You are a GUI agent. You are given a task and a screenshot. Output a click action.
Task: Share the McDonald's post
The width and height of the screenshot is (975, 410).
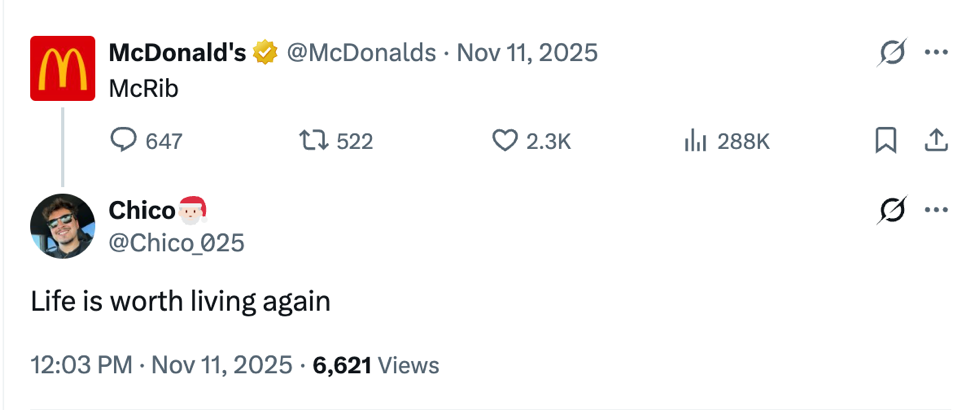[936, 141]
